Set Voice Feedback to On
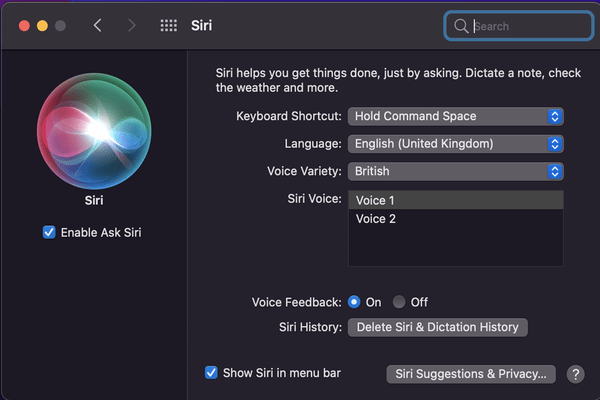 tap(354, 302)
